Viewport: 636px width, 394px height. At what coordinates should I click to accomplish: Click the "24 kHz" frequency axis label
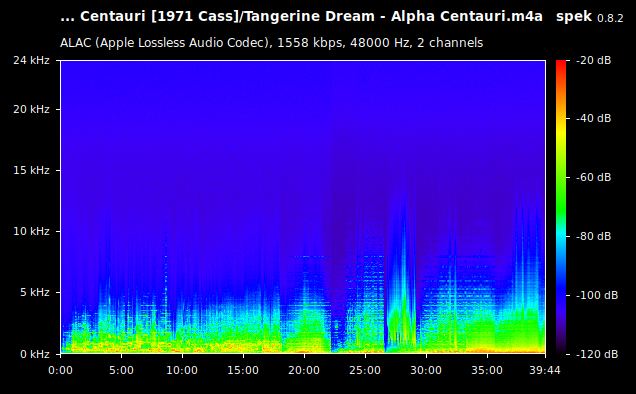click(31, 60)
